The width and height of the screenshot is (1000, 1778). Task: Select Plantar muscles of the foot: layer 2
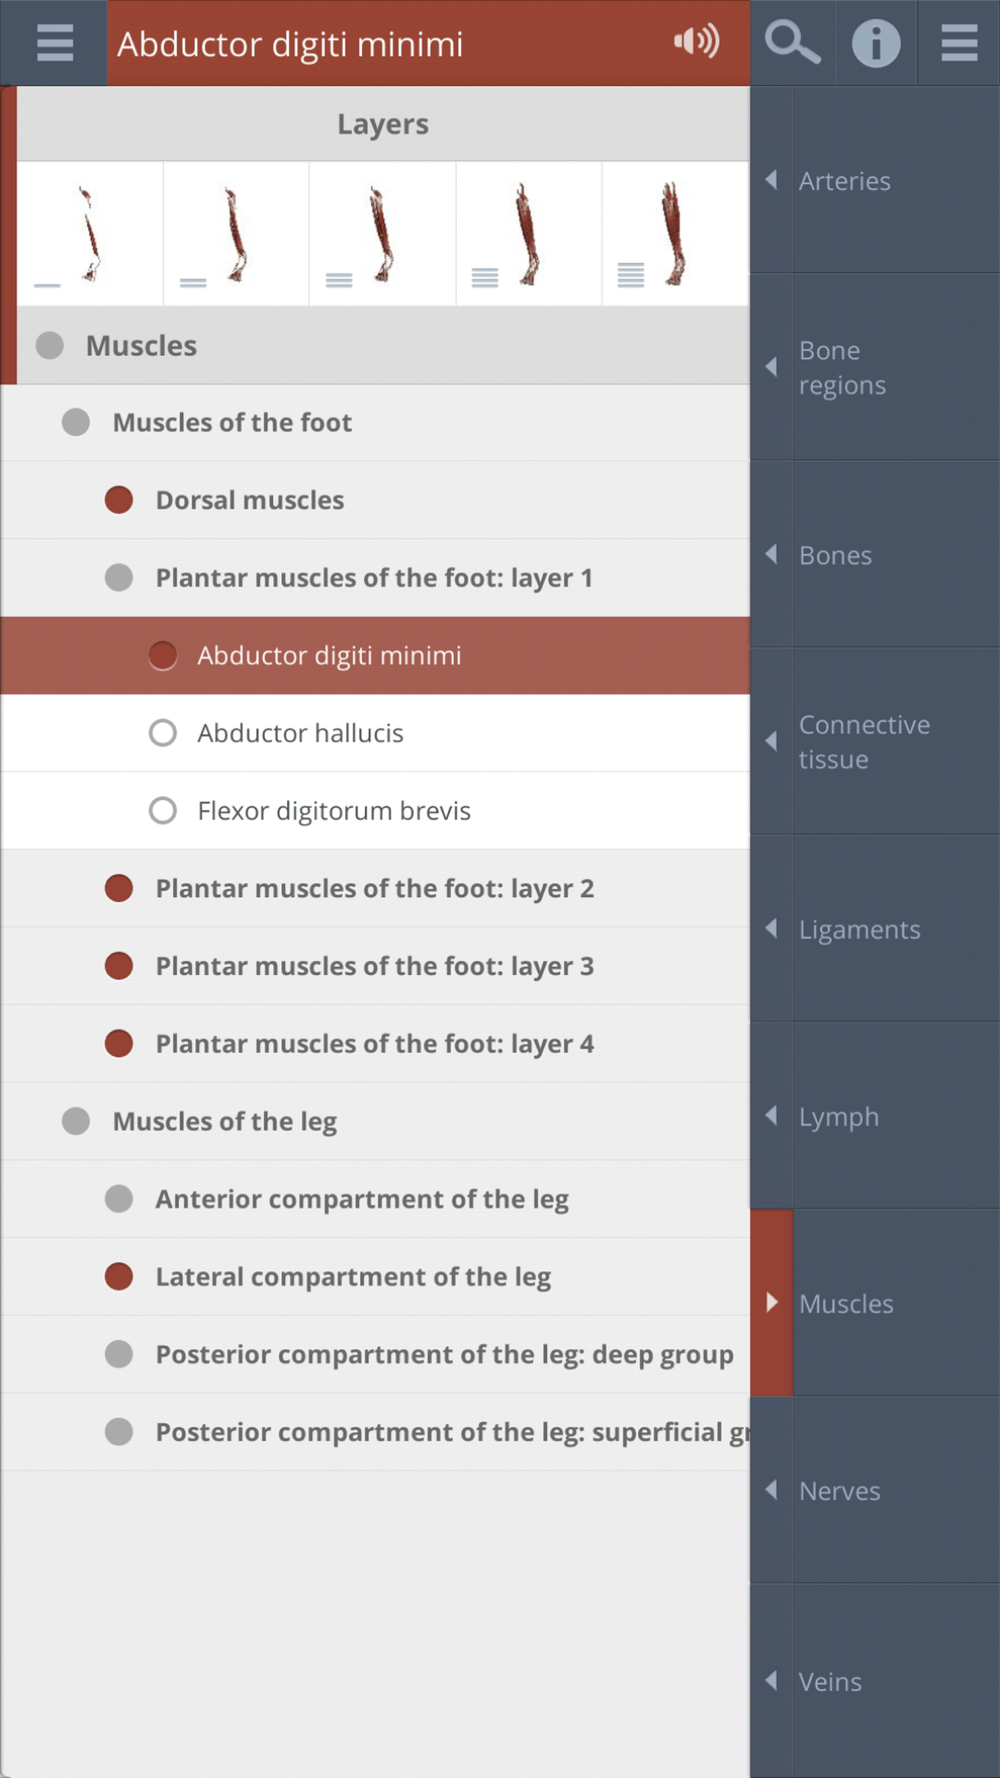click(x=375, y=888)
